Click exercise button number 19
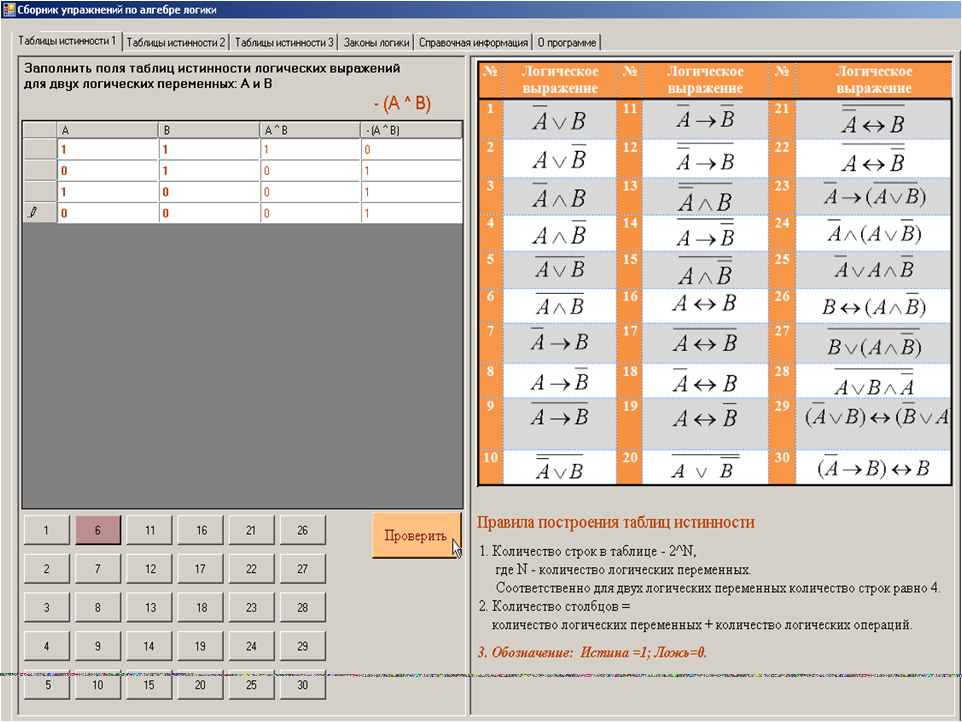 [x=201, y=647]
